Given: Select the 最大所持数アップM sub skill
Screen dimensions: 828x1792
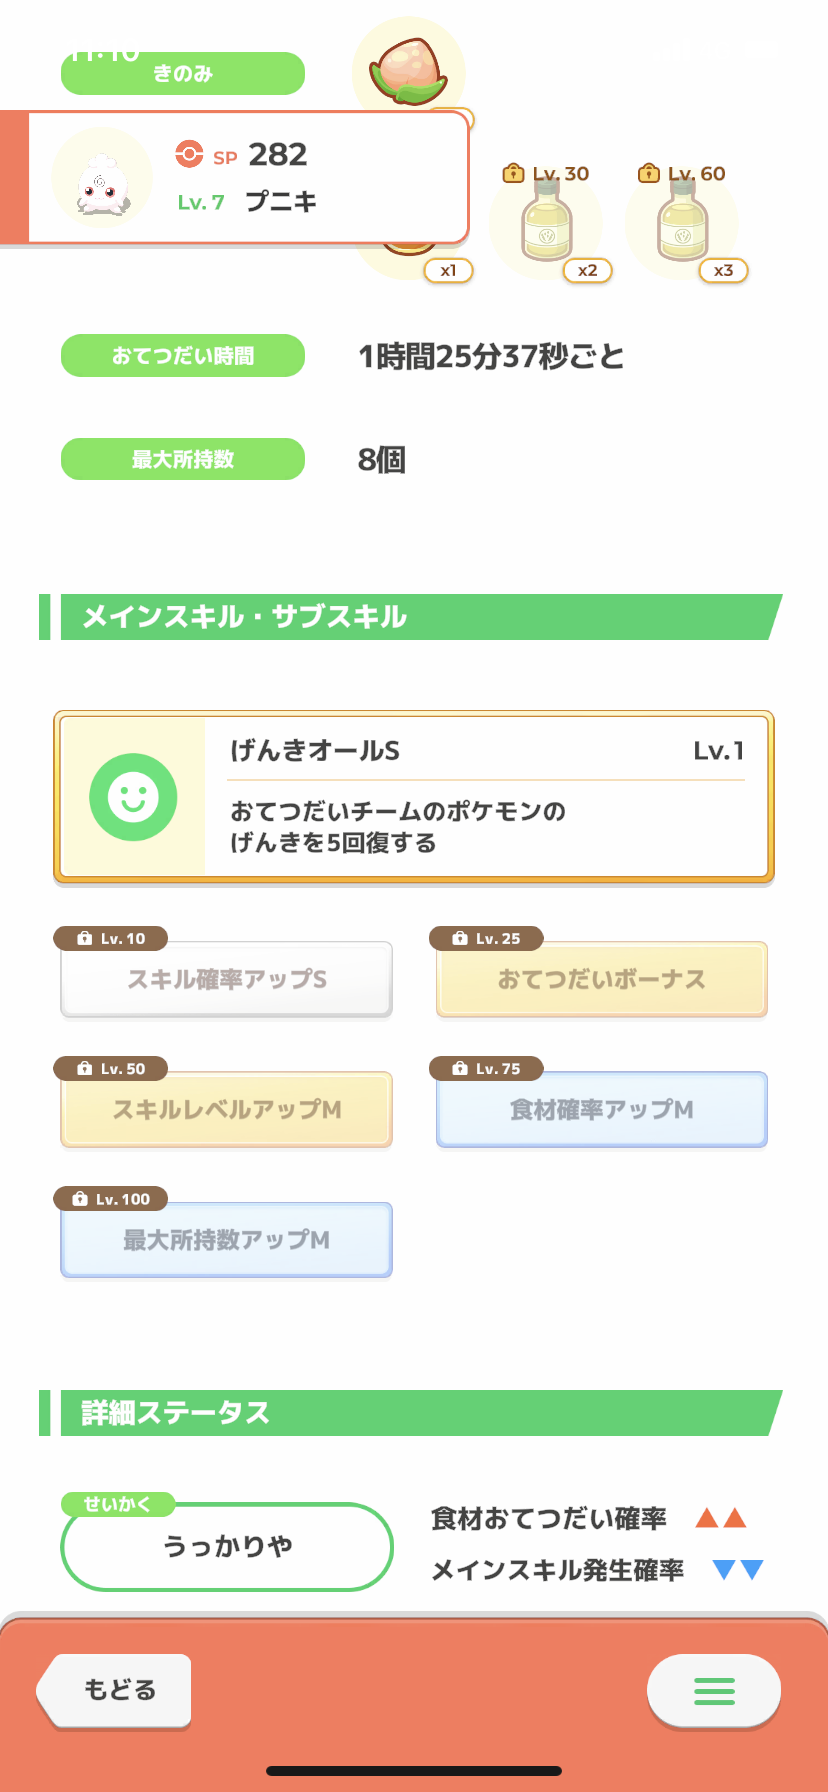Looking at the screenshot, I should (x=226, y=1240).
